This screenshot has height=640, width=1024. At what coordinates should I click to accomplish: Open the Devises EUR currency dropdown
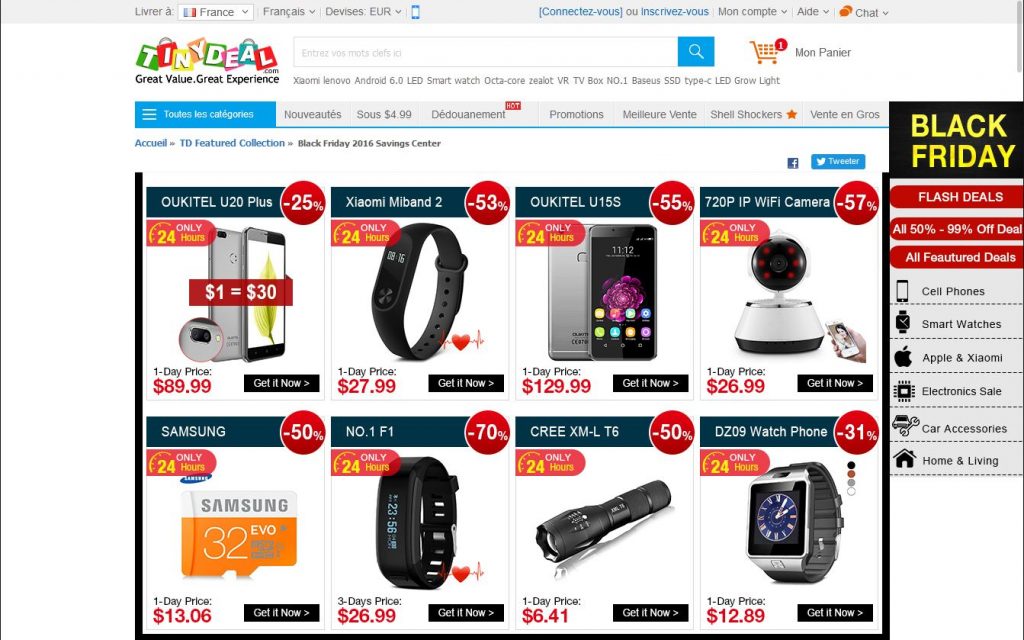point(363,12)
